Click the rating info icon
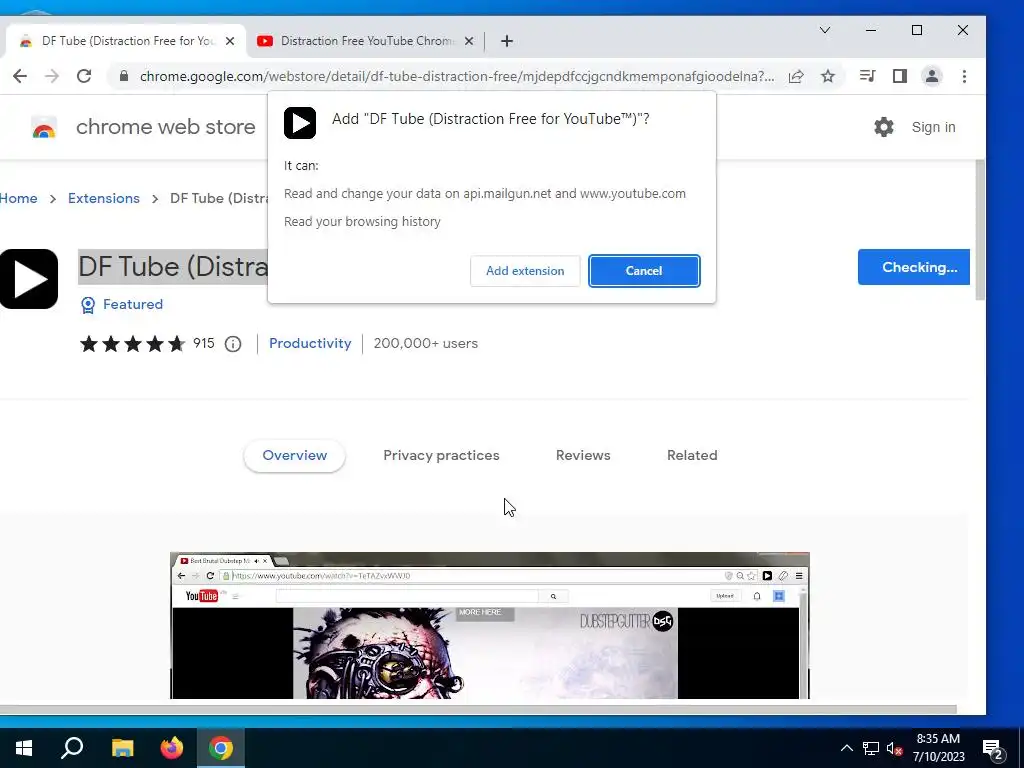1024x768 pixels. (x=232, y=344)
